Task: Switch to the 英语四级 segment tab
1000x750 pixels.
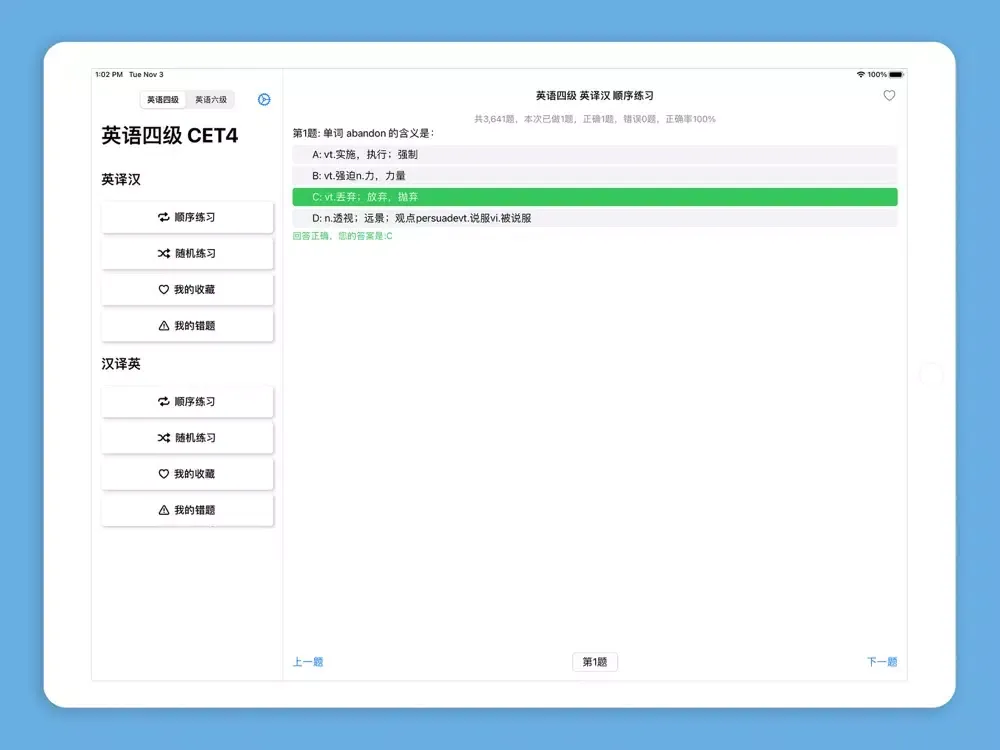Action: [163, 99]
